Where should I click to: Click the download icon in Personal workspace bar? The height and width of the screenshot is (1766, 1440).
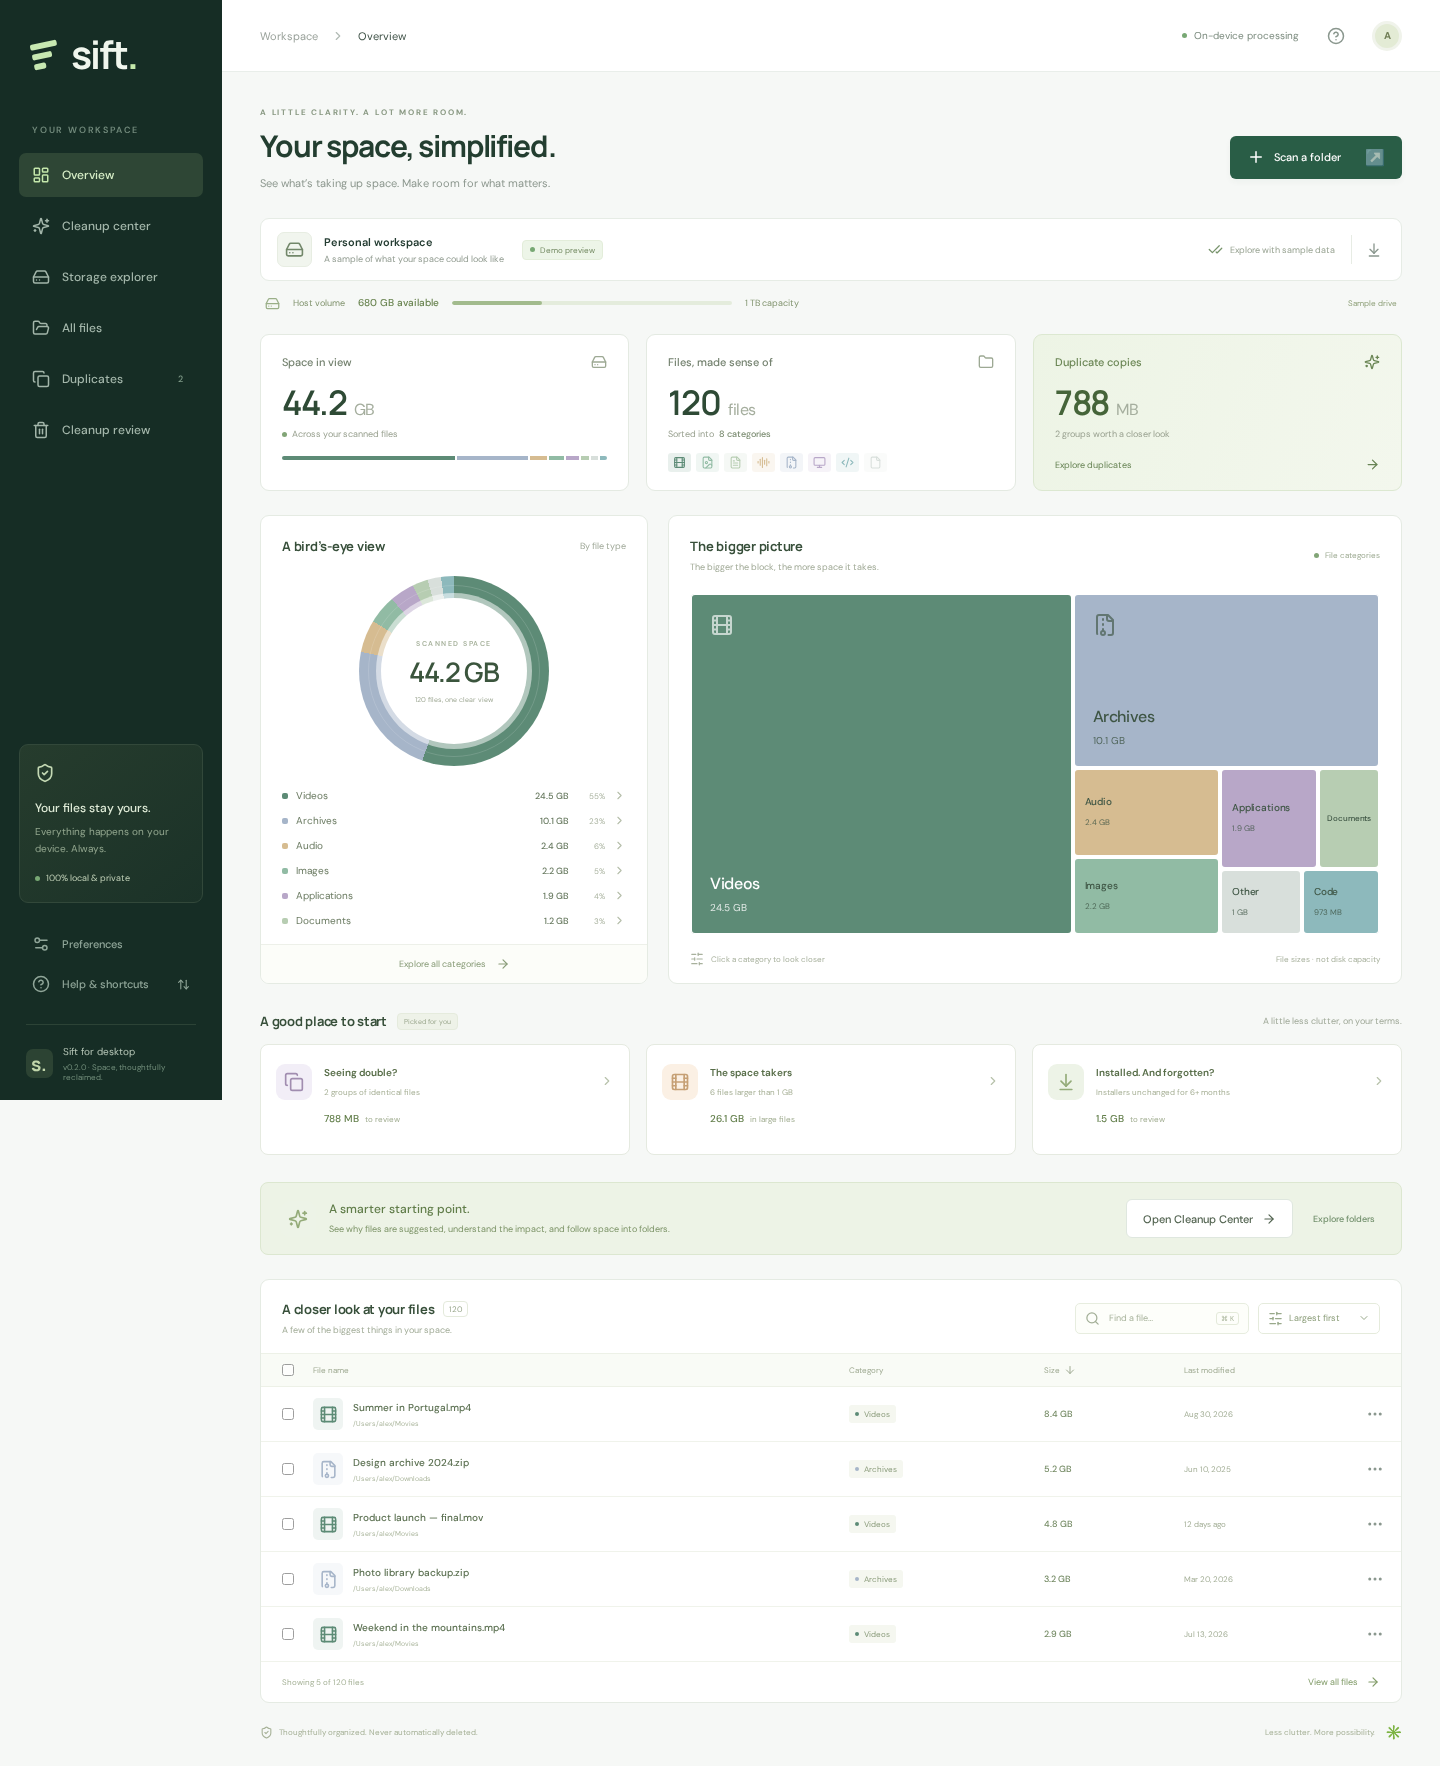pyautogui.click(x=1374, y=250)
